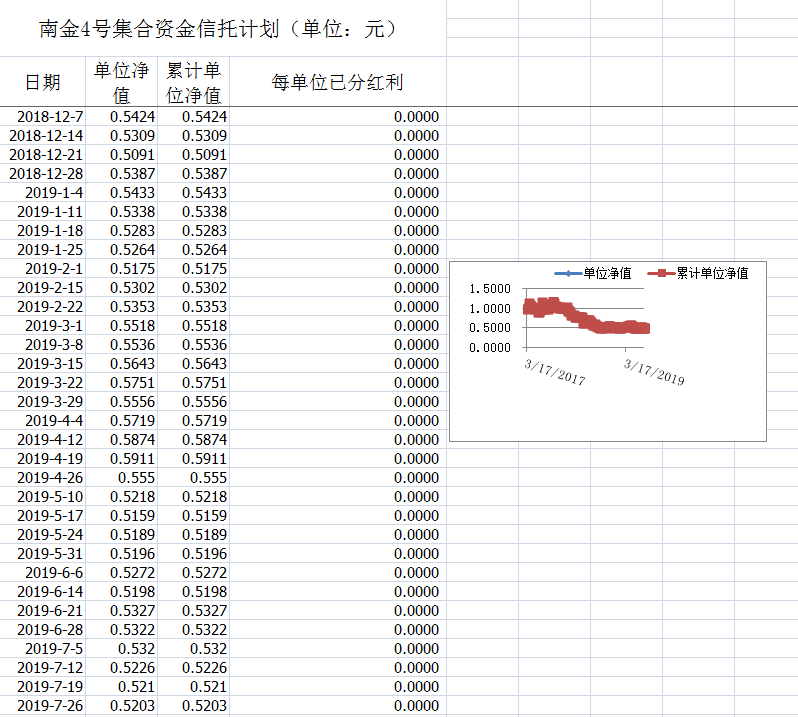This screenshot has width=798, height=717.
Task: Click 累计单位净值 value 0.5874 for 2019-4-12
Action: (x=193, y=440)
